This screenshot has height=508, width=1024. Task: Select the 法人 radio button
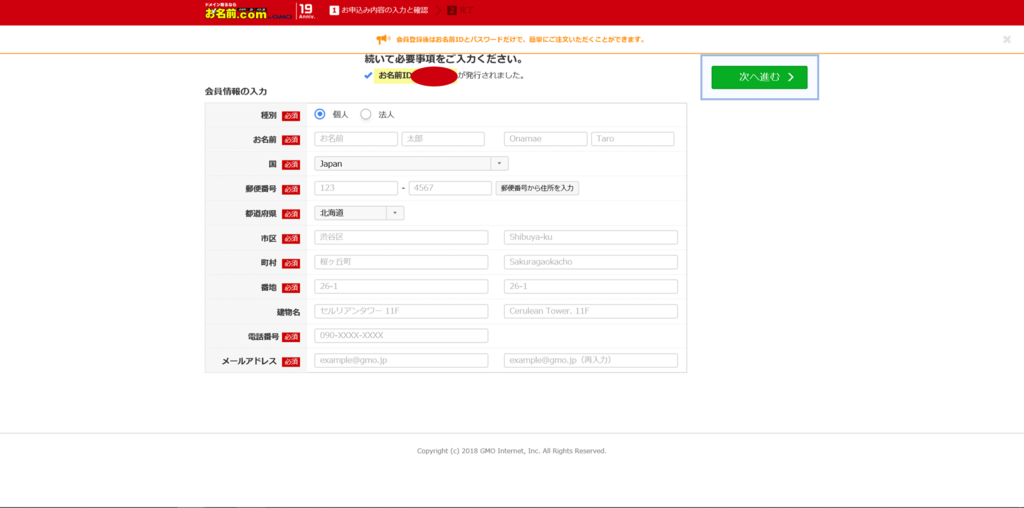366,114
